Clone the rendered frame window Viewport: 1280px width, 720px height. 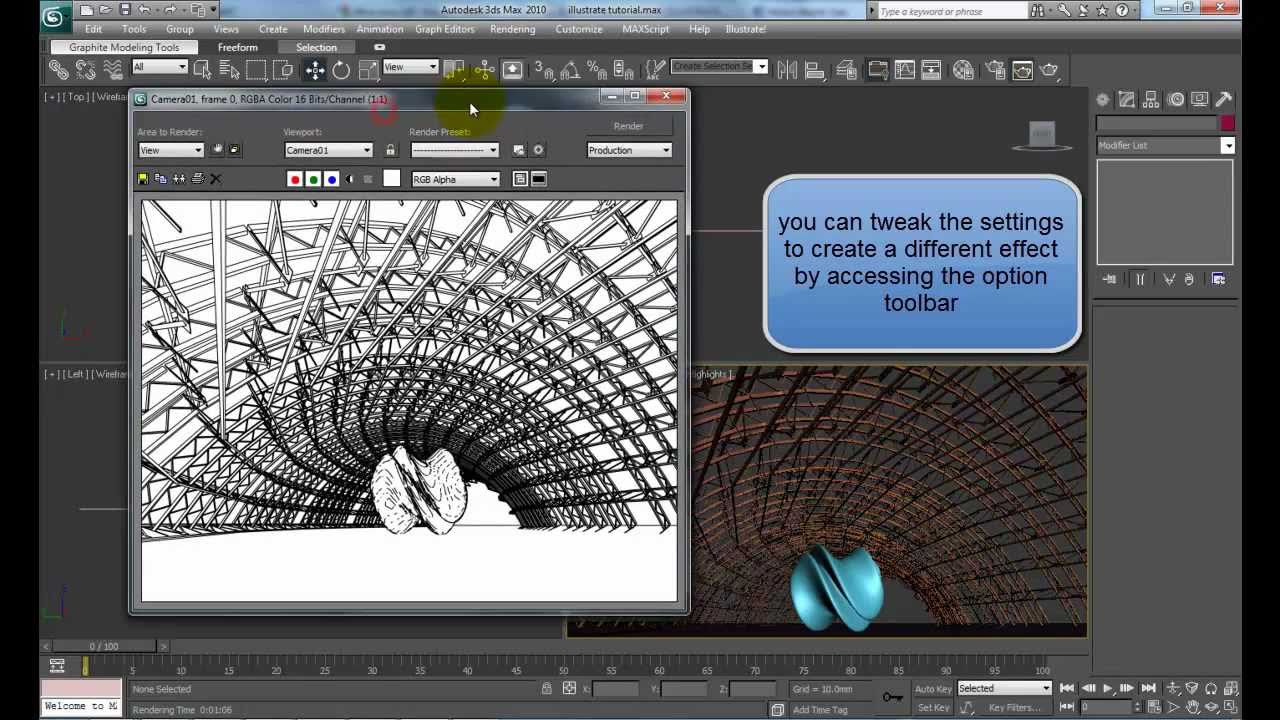click(x=179, y=179)
